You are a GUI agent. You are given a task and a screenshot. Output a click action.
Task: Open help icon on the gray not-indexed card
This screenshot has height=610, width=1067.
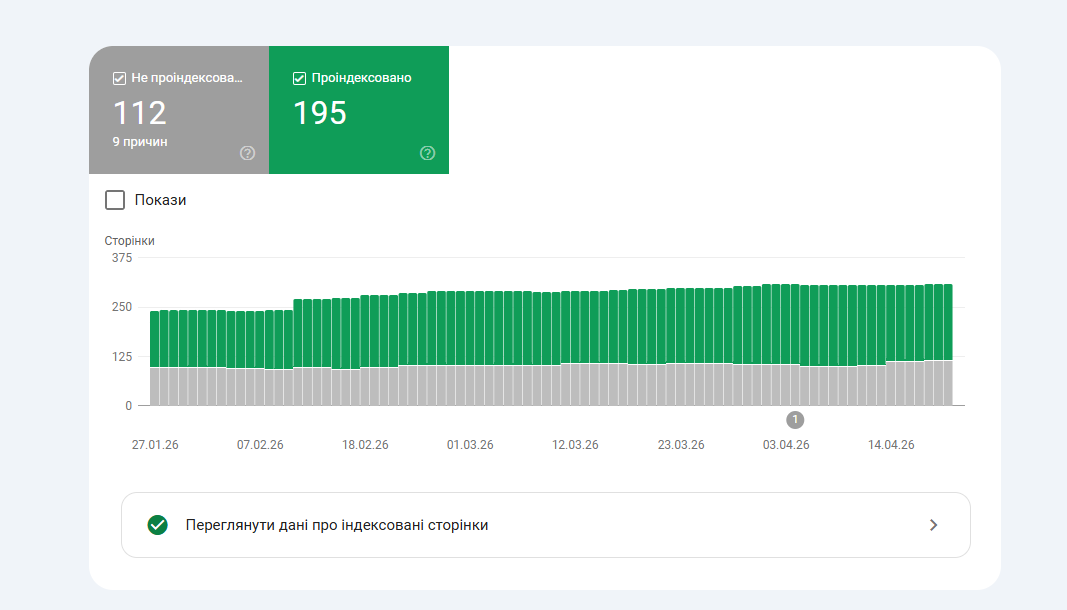248,153
